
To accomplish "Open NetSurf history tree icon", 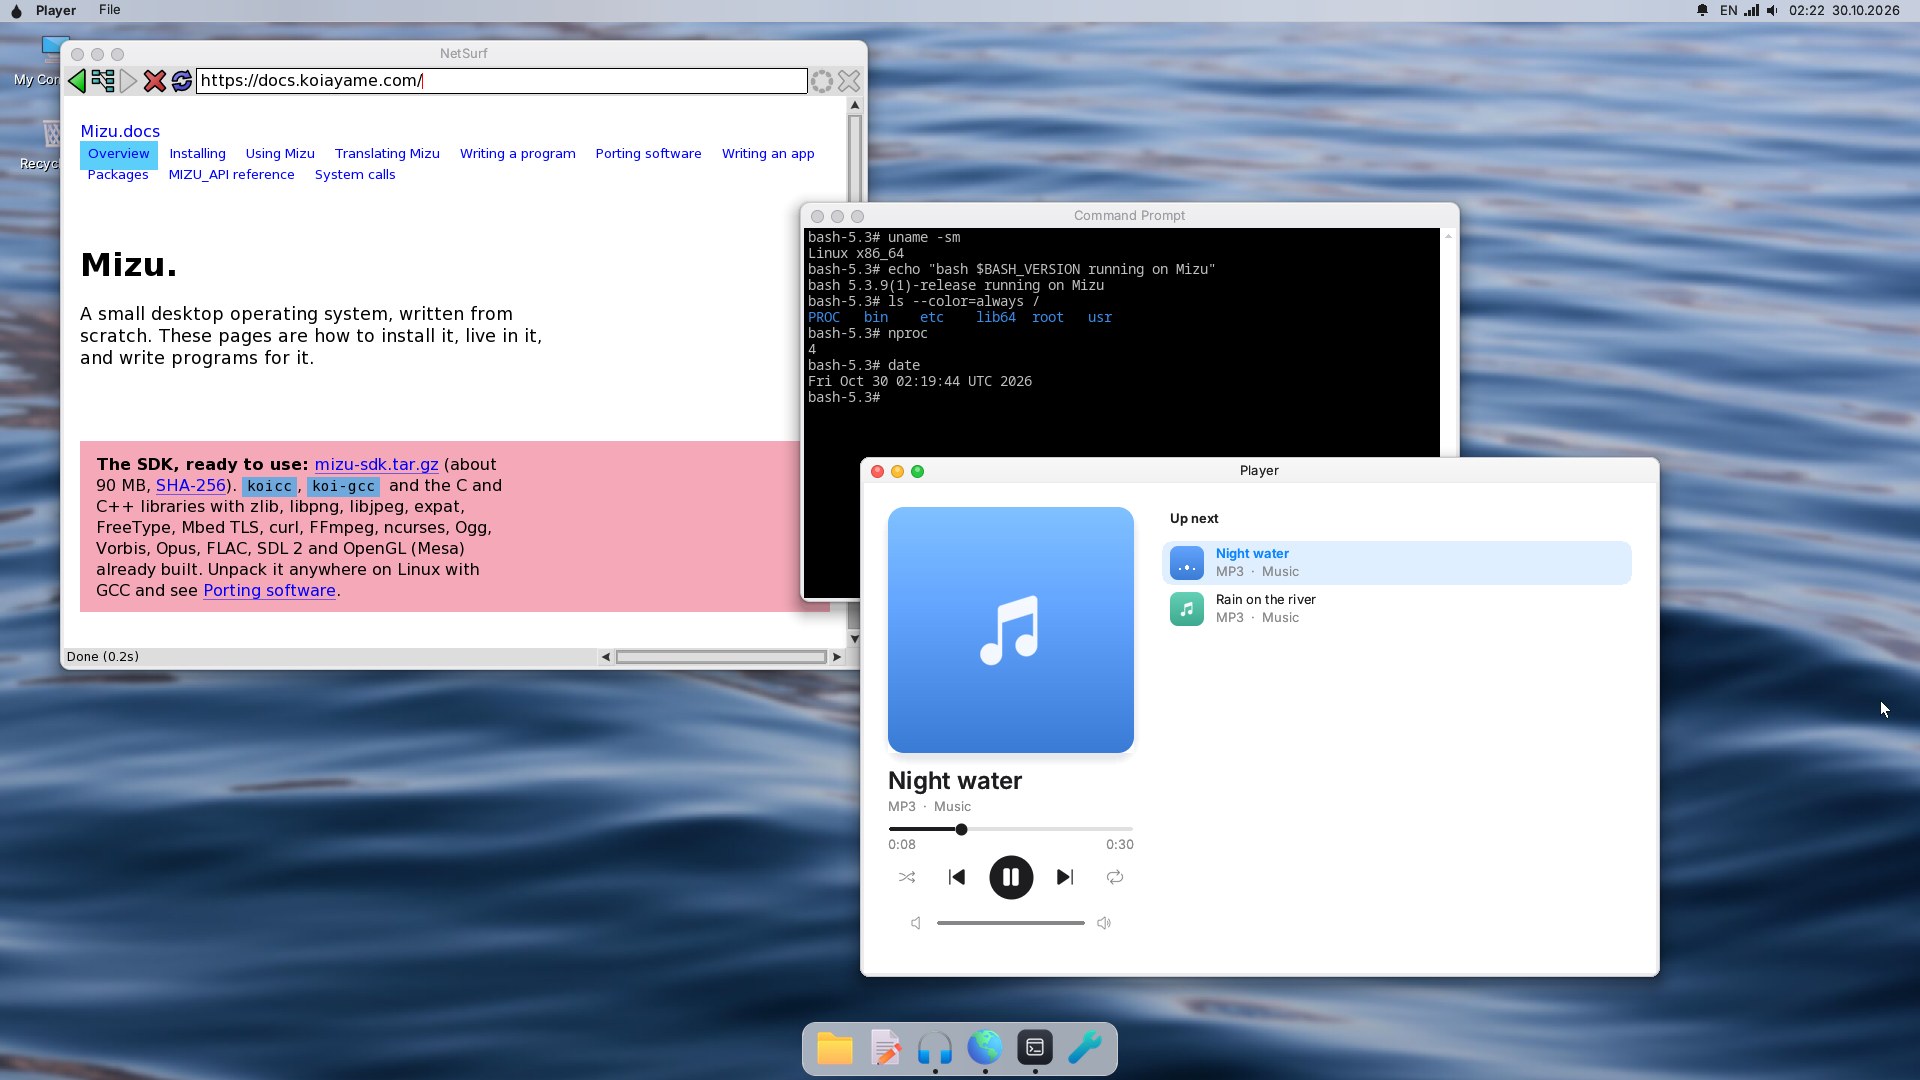I will [x=103, y=81].
